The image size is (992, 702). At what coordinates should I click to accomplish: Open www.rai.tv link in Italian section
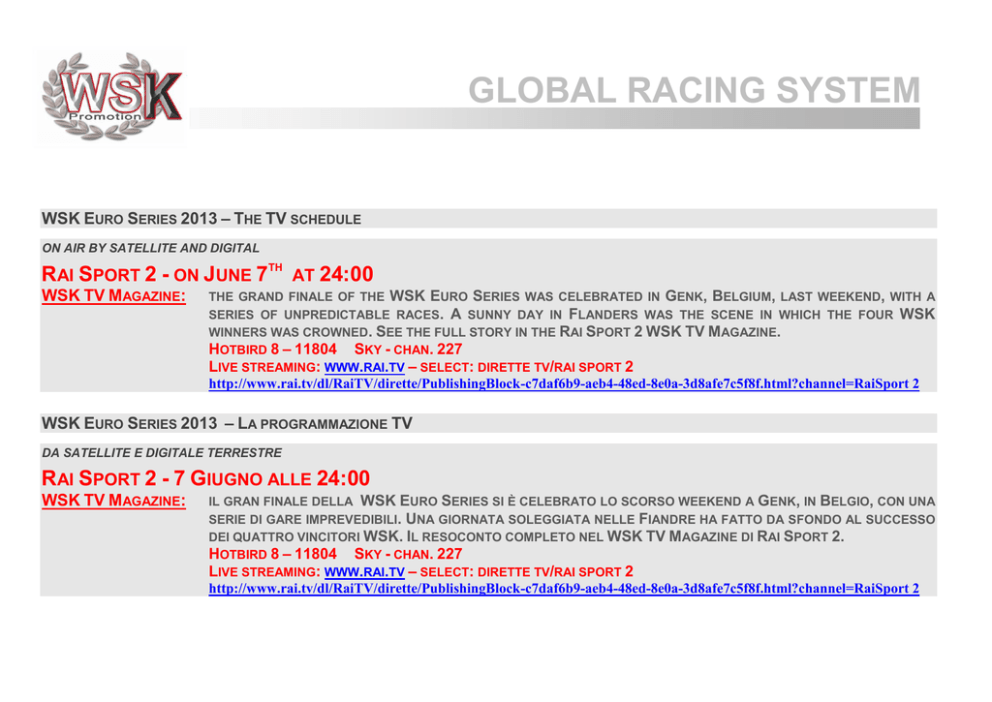click(364, 572)
